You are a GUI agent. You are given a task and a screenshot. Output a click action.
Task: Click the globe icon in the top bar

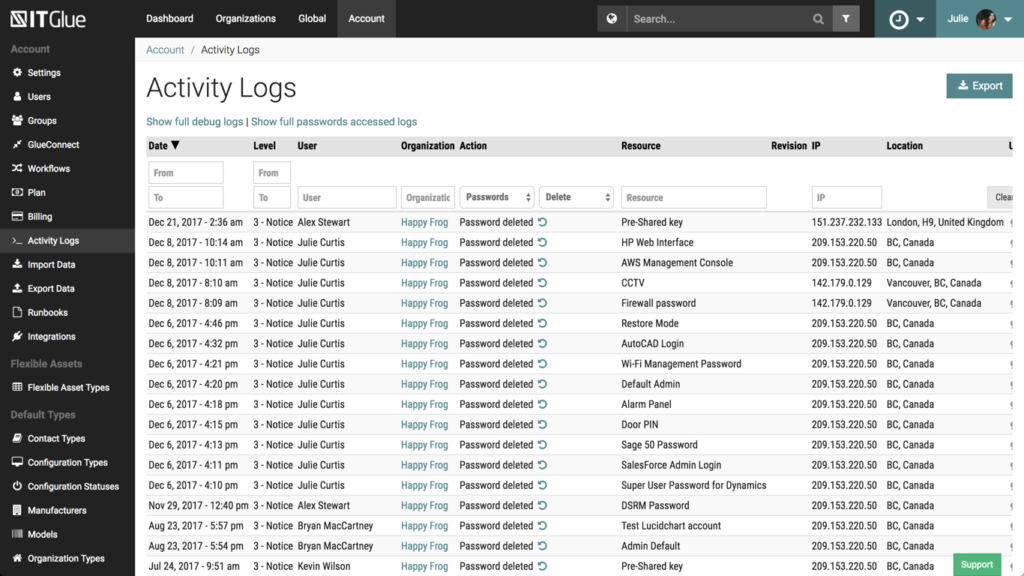pyautogui.click(x=611, y=18)
